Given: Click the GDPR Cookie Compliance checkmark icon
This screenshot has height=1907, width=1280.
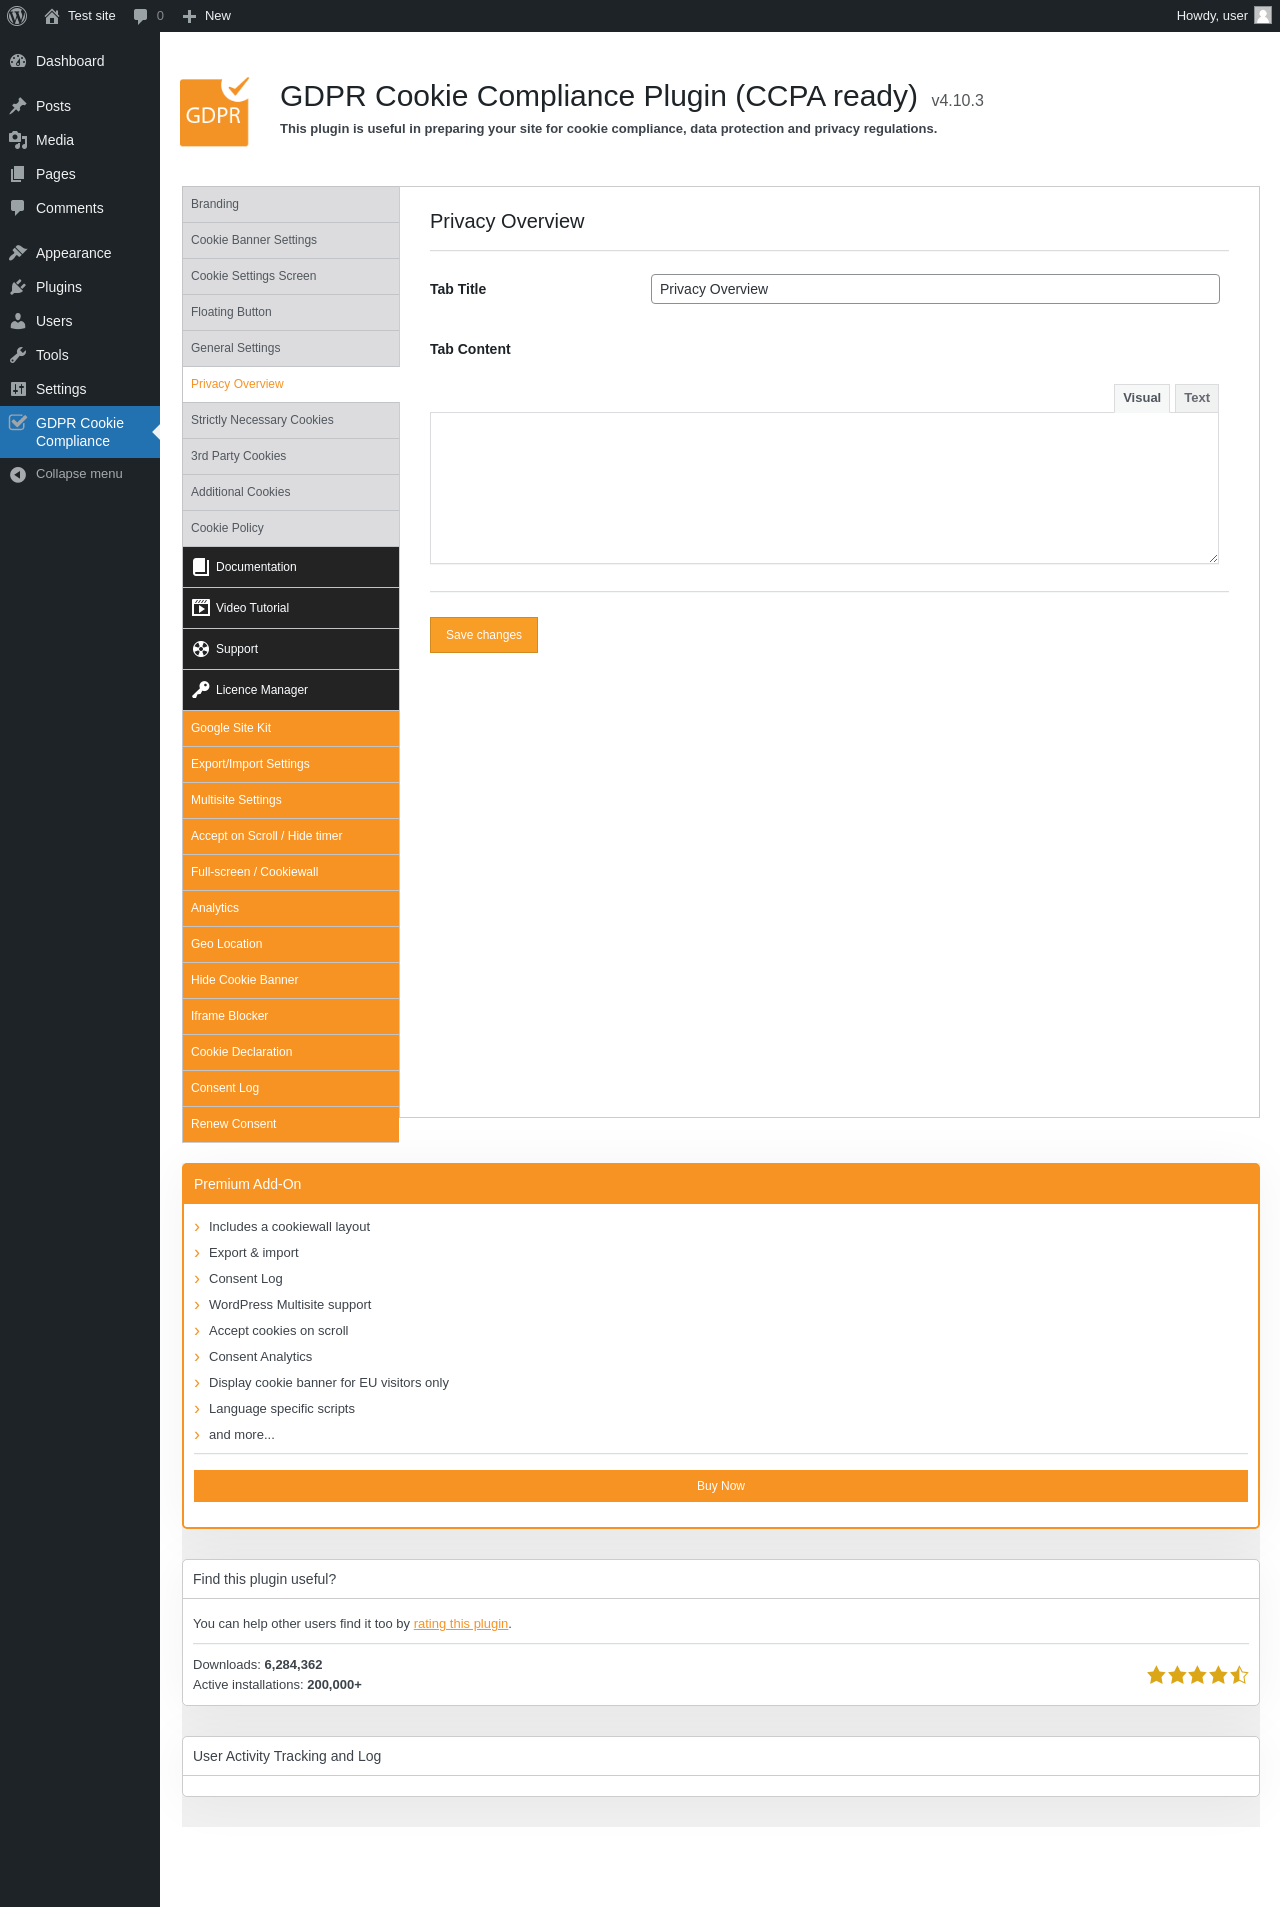Looking at the screenshot, I should pyautogui.click(x=18, y=422).
